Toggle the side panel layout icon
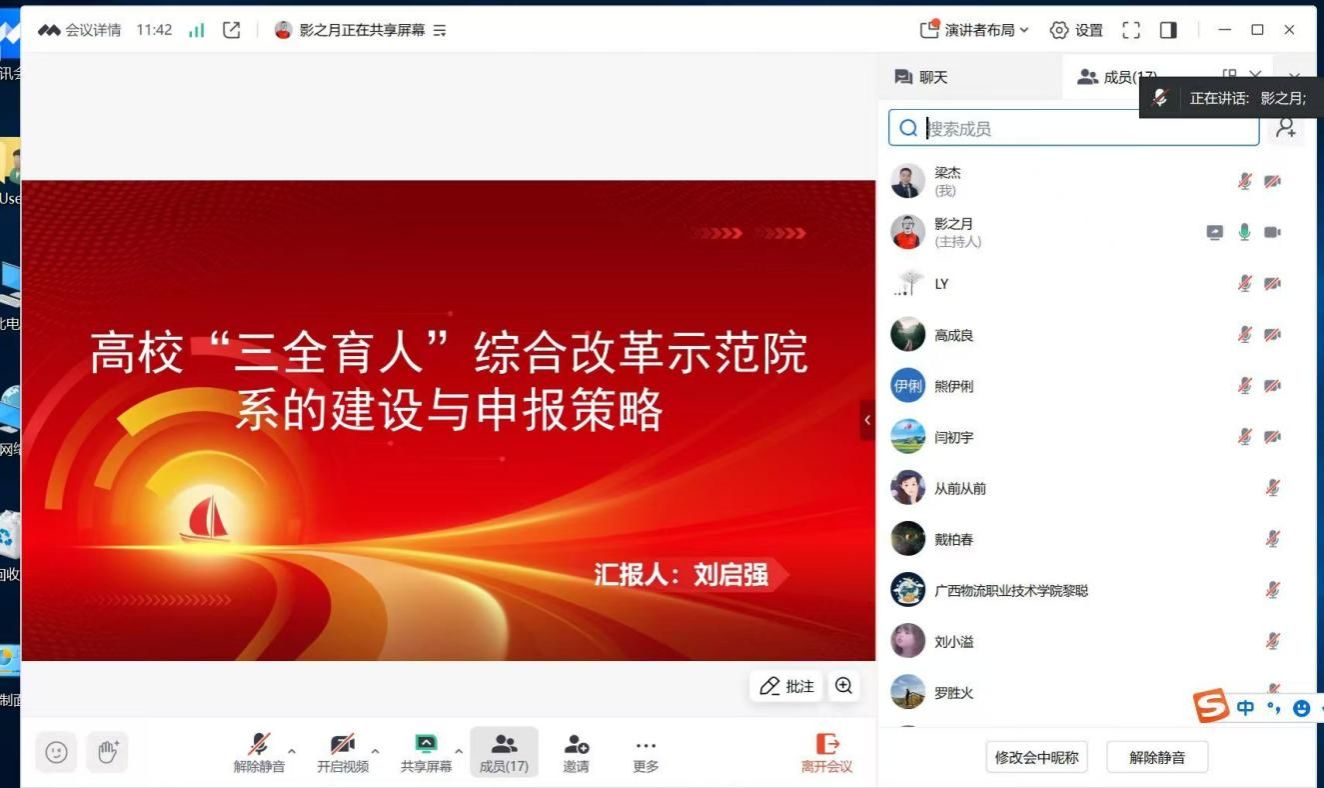1324x788 pixels. coord(1168,30)
